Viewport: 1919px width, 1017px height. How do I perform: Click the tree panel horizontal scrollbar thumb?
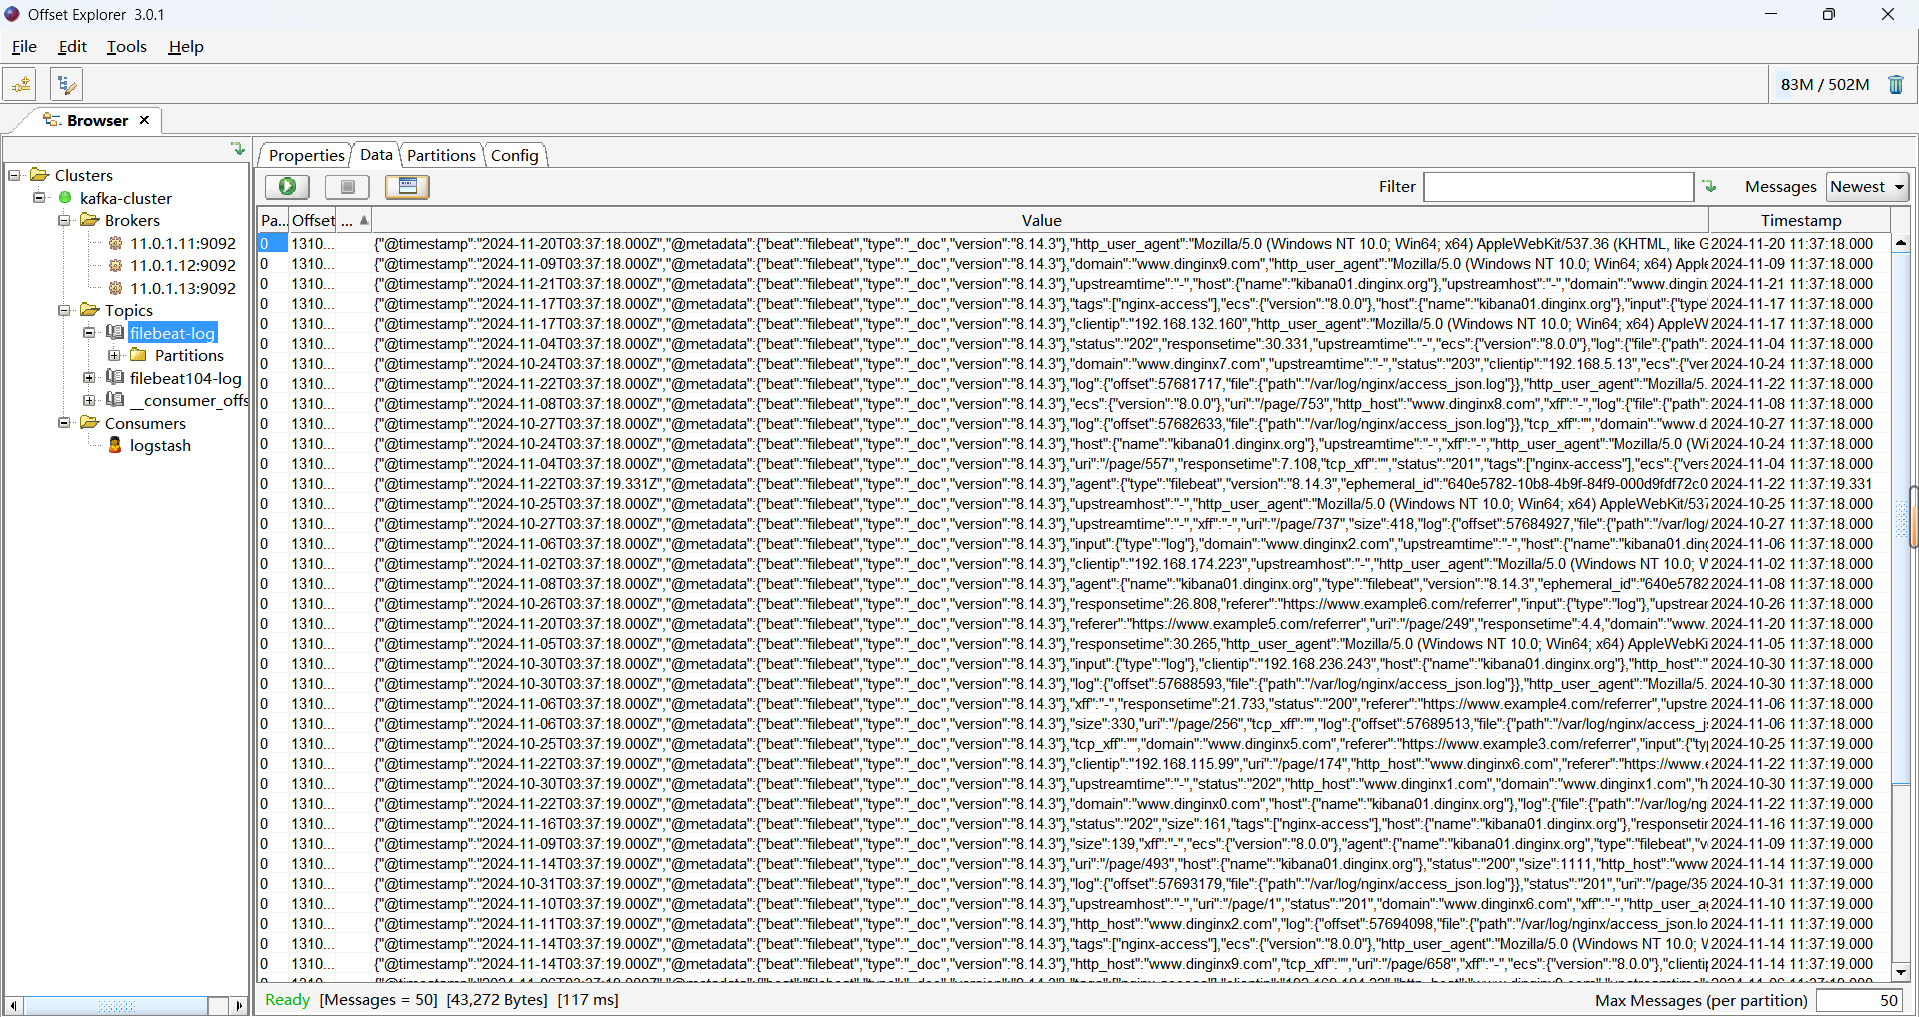click(117, 1005)
